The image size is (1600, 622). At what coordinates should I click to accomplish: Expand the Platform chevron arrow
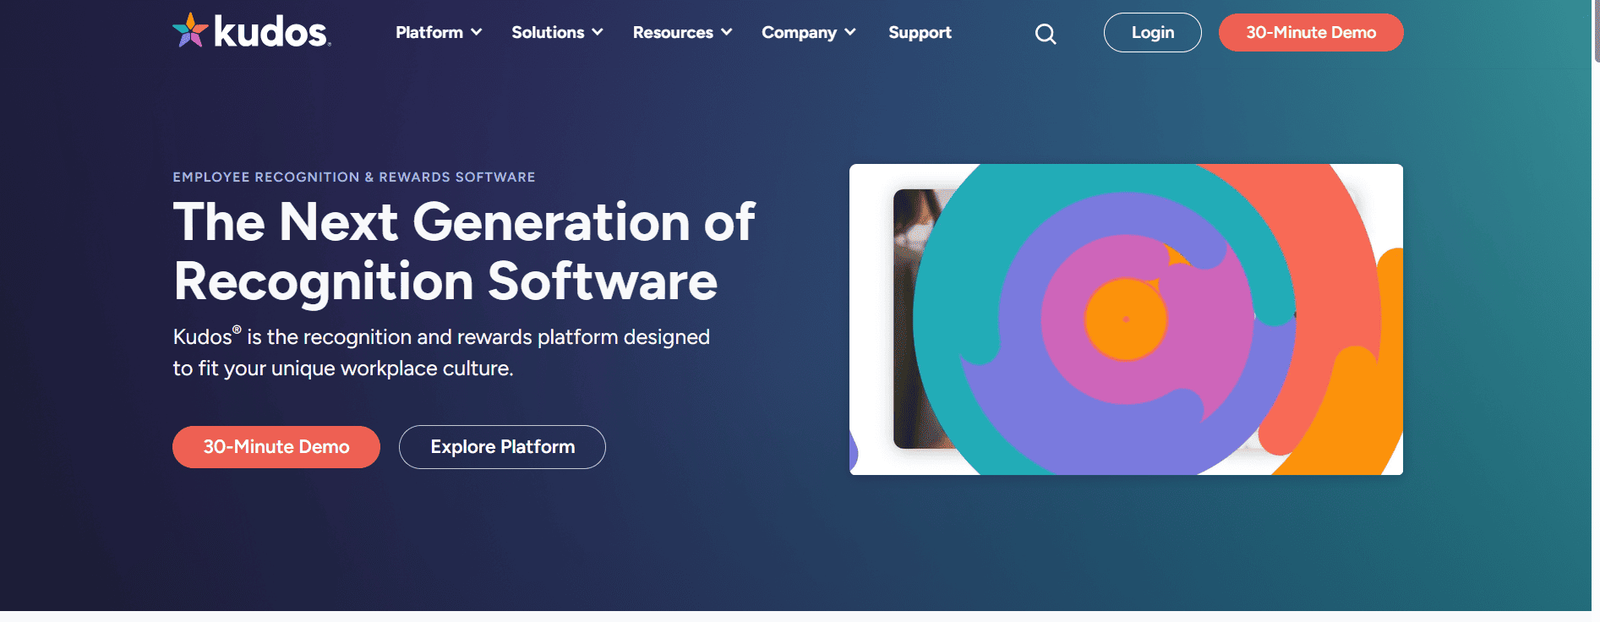(x=476, y=32)
